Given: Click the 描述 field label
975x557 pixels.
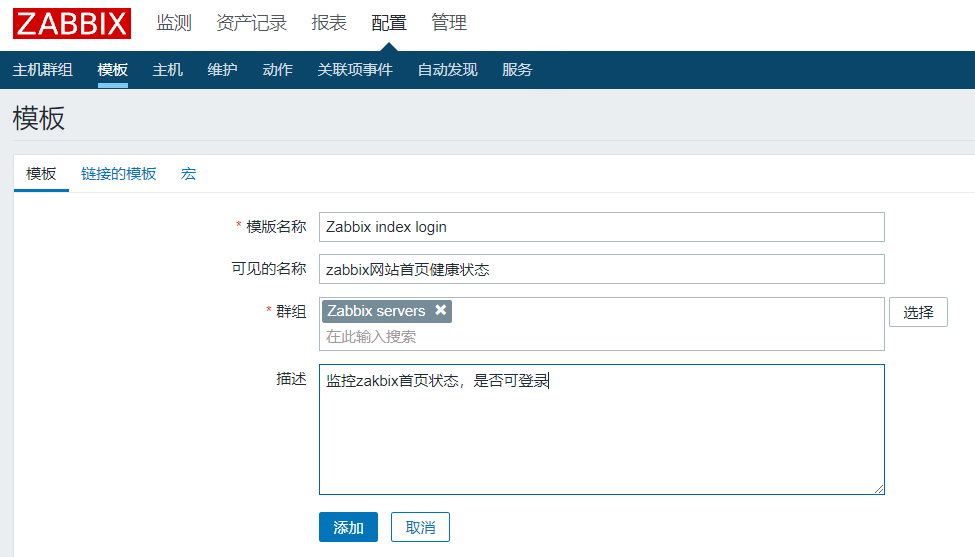Looking at the screenshot, I should coord(291,379).
